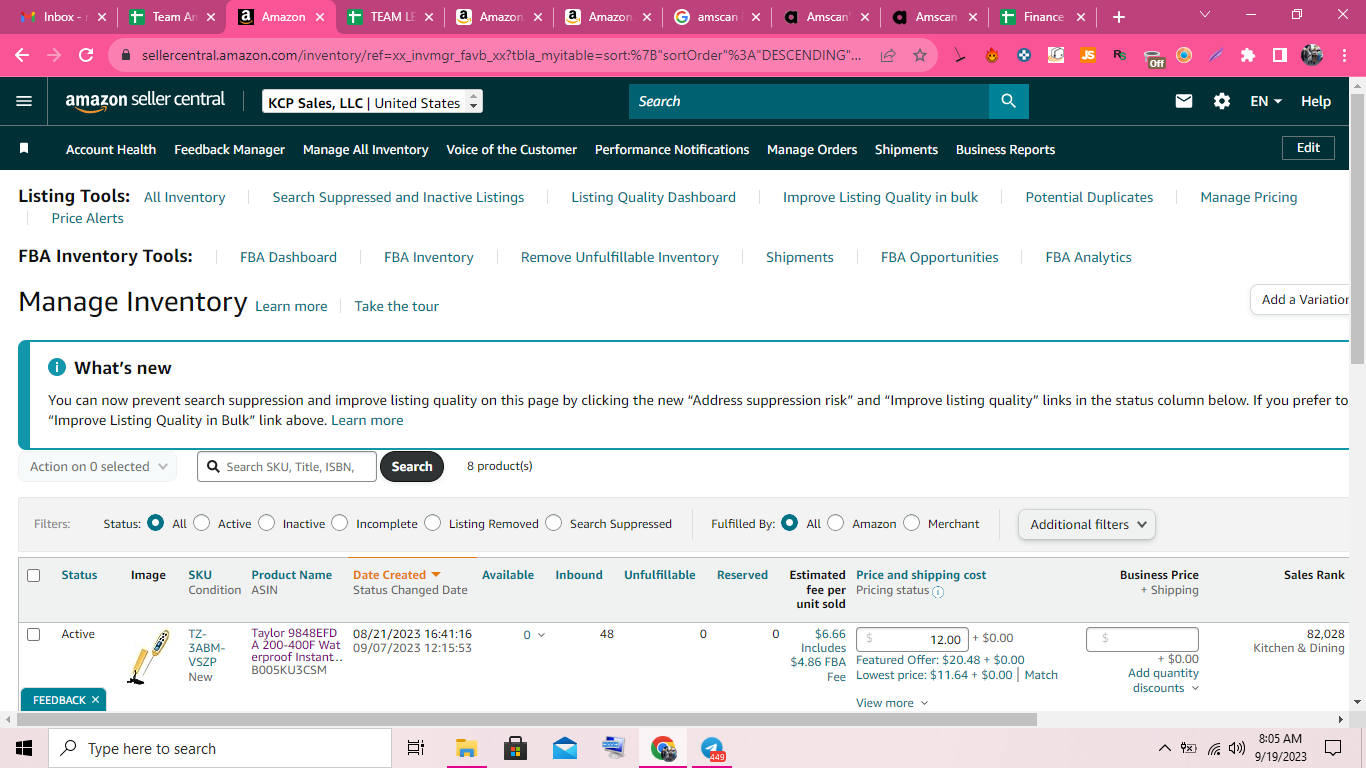Open File Explorer from the taskbar
The image size is (1366, 768).
tap(466, 748)
